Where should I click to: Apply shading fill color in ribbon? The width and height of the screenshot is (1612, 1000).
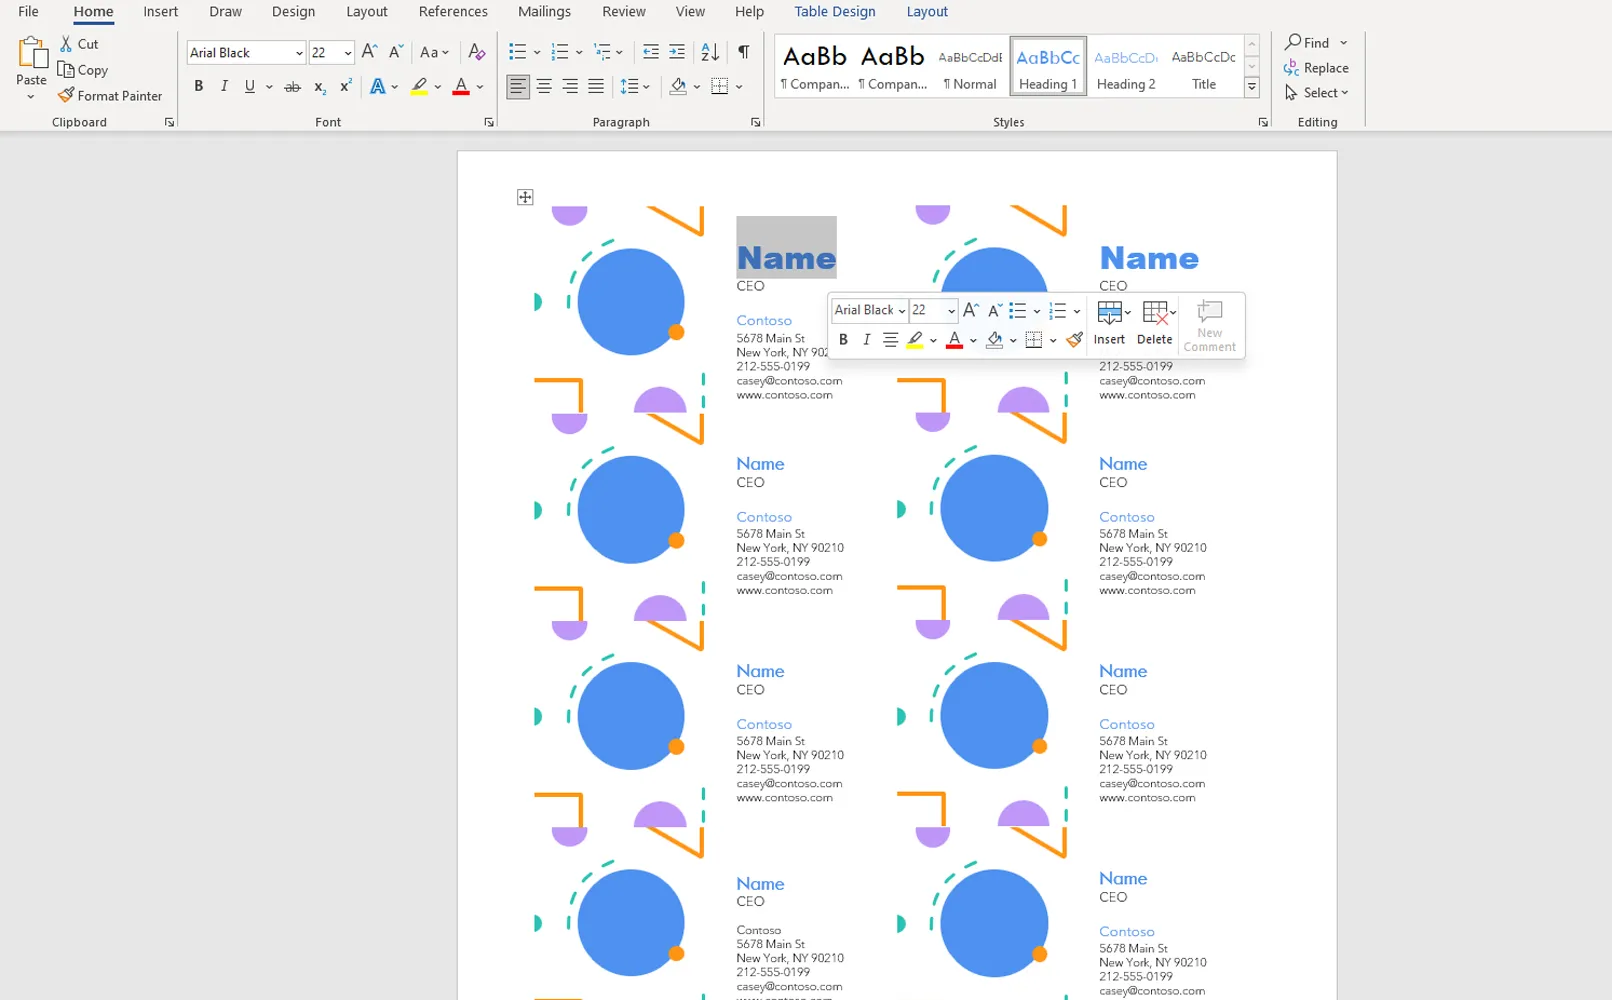[678, 87]
